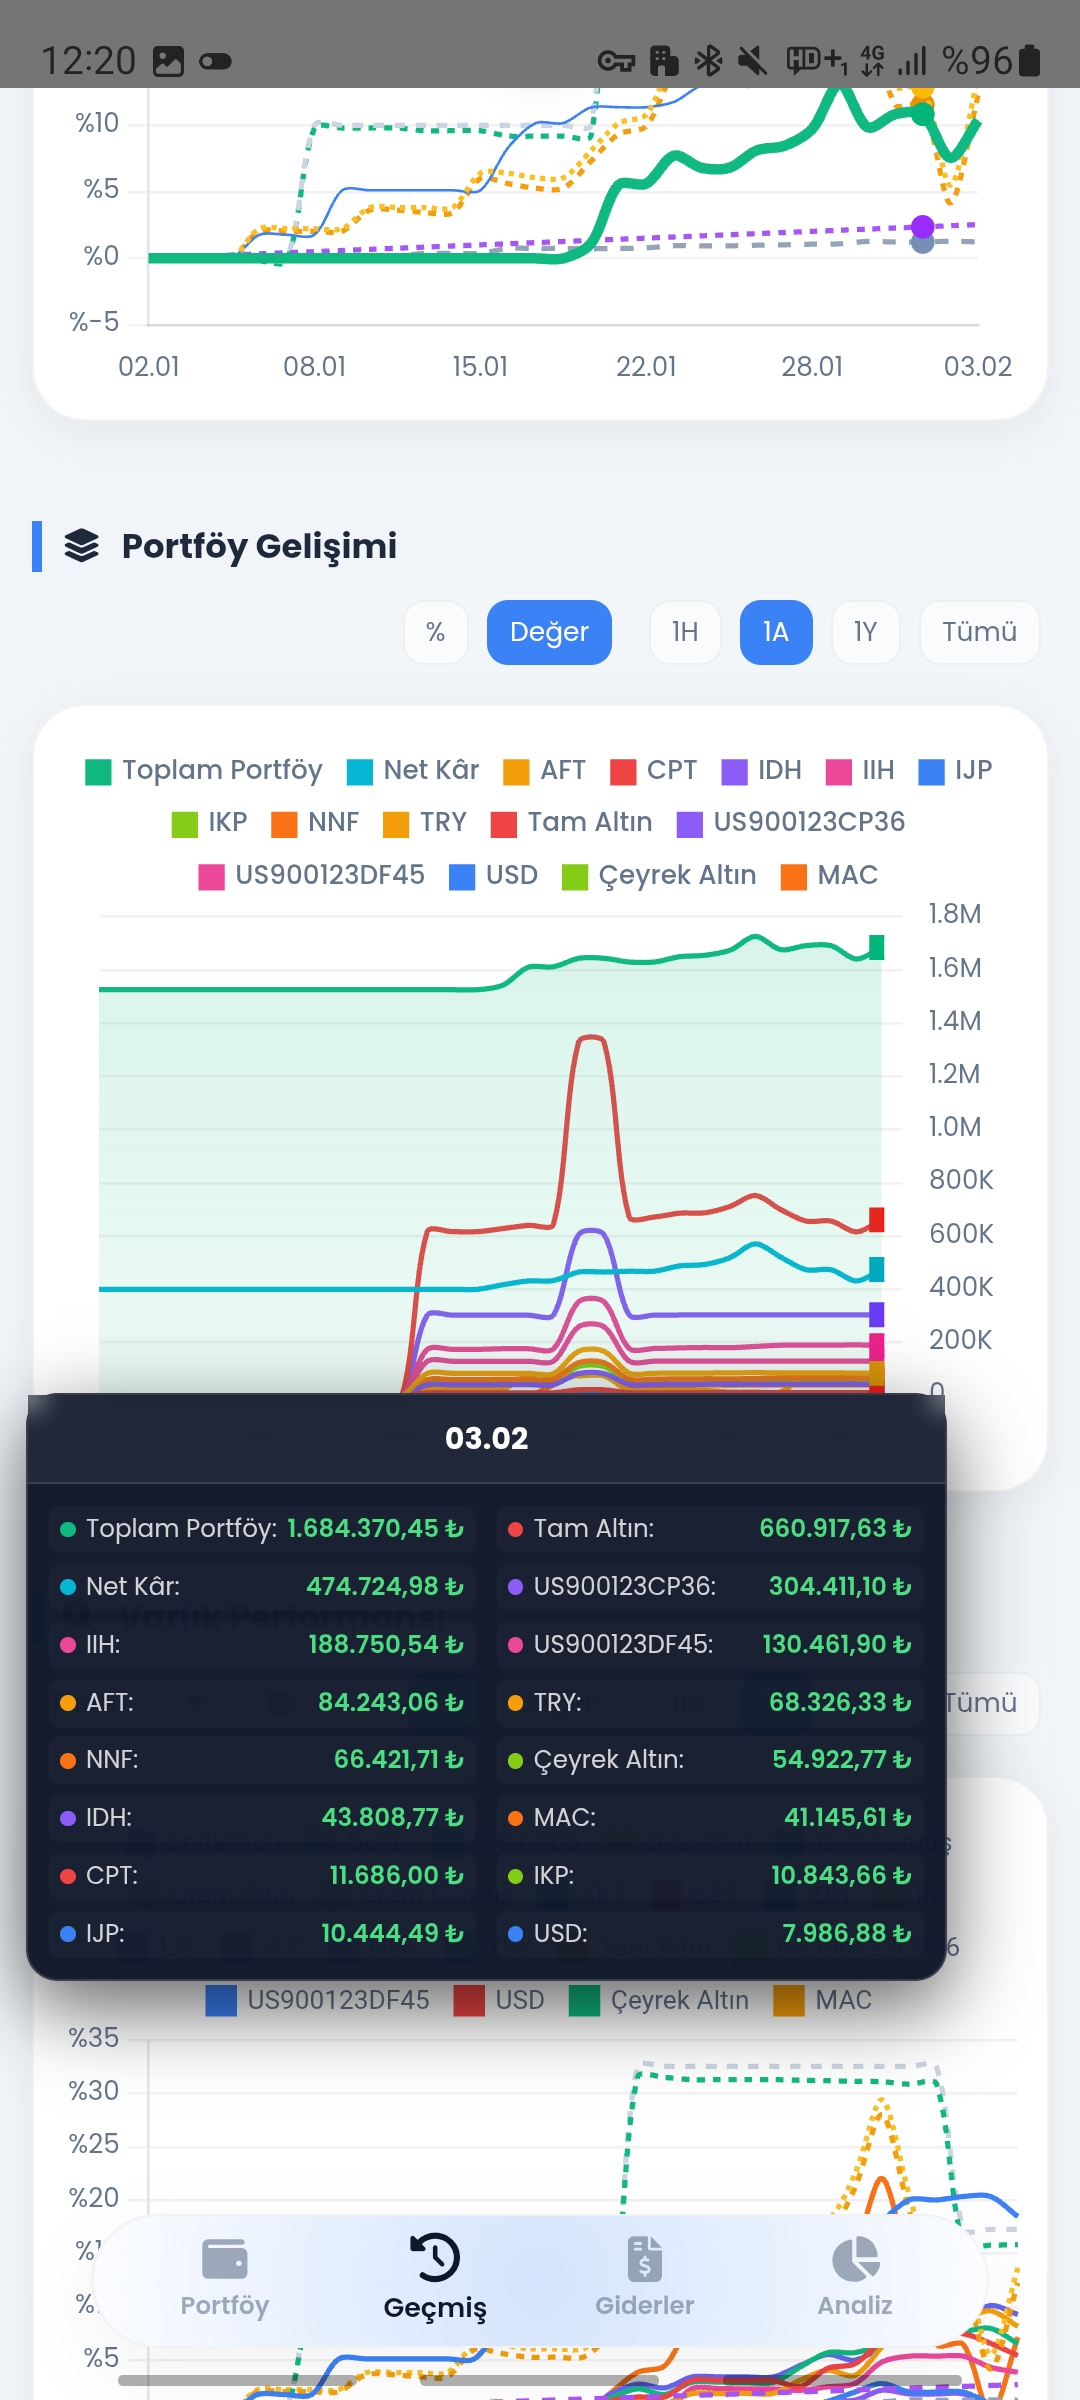This screenshot has width=1080, height=2400.
Task: Toggle the TRY legend entry in Portföy Gelişimi
Action: pos(425,823)
